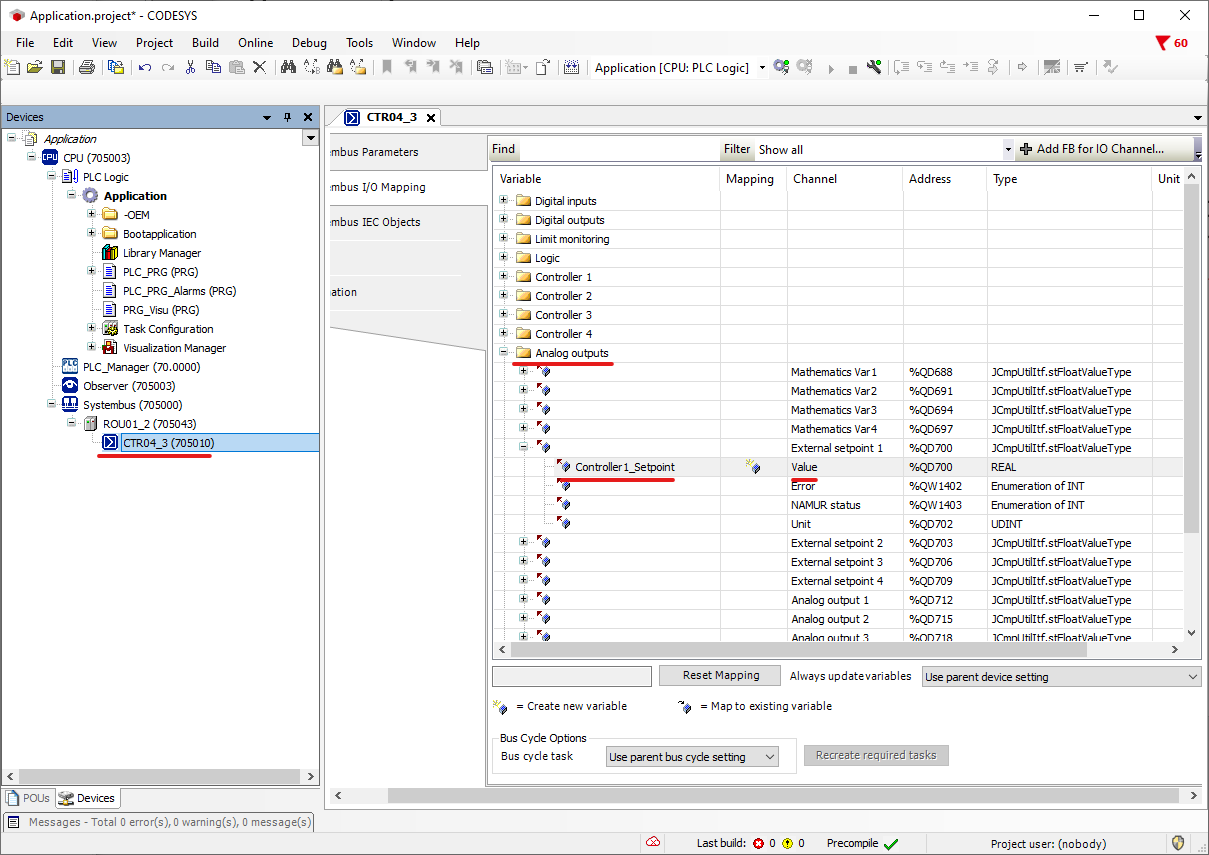This screenshot has width=1209, height=855.
Task: Save the project using the floppy disk icon
Action: (58, 67)
